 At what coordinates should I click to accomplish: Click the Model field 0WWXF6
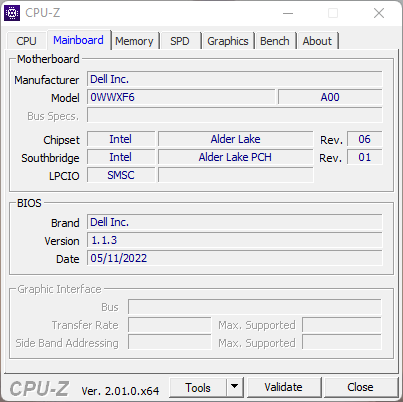(x=181, y=97)
